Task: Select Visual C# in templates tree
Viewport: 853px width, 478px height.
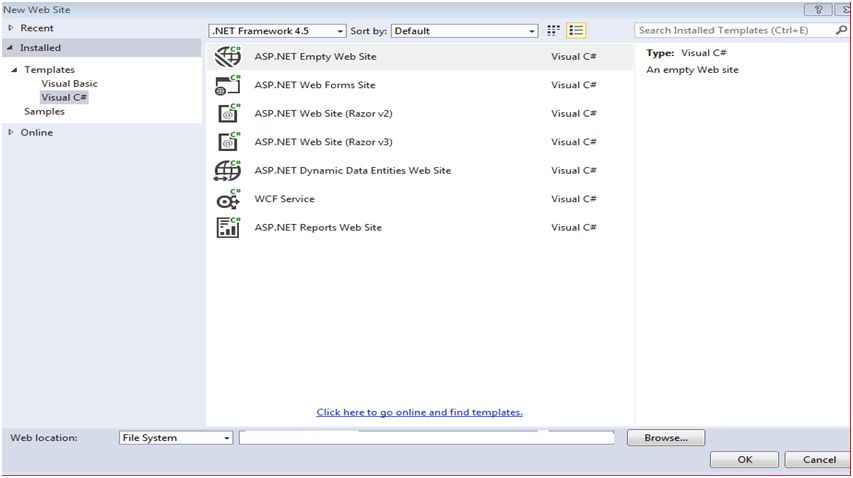Action: coord(64,97)
